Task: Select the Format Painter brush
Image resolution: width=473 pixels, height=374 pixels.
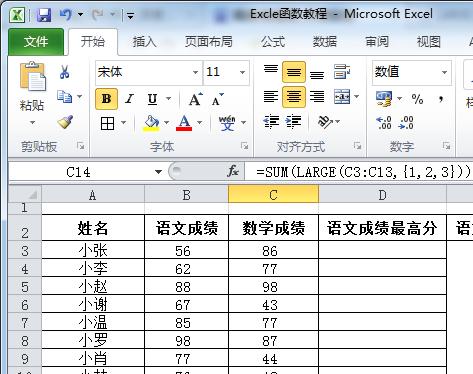Action: [65, 122]
